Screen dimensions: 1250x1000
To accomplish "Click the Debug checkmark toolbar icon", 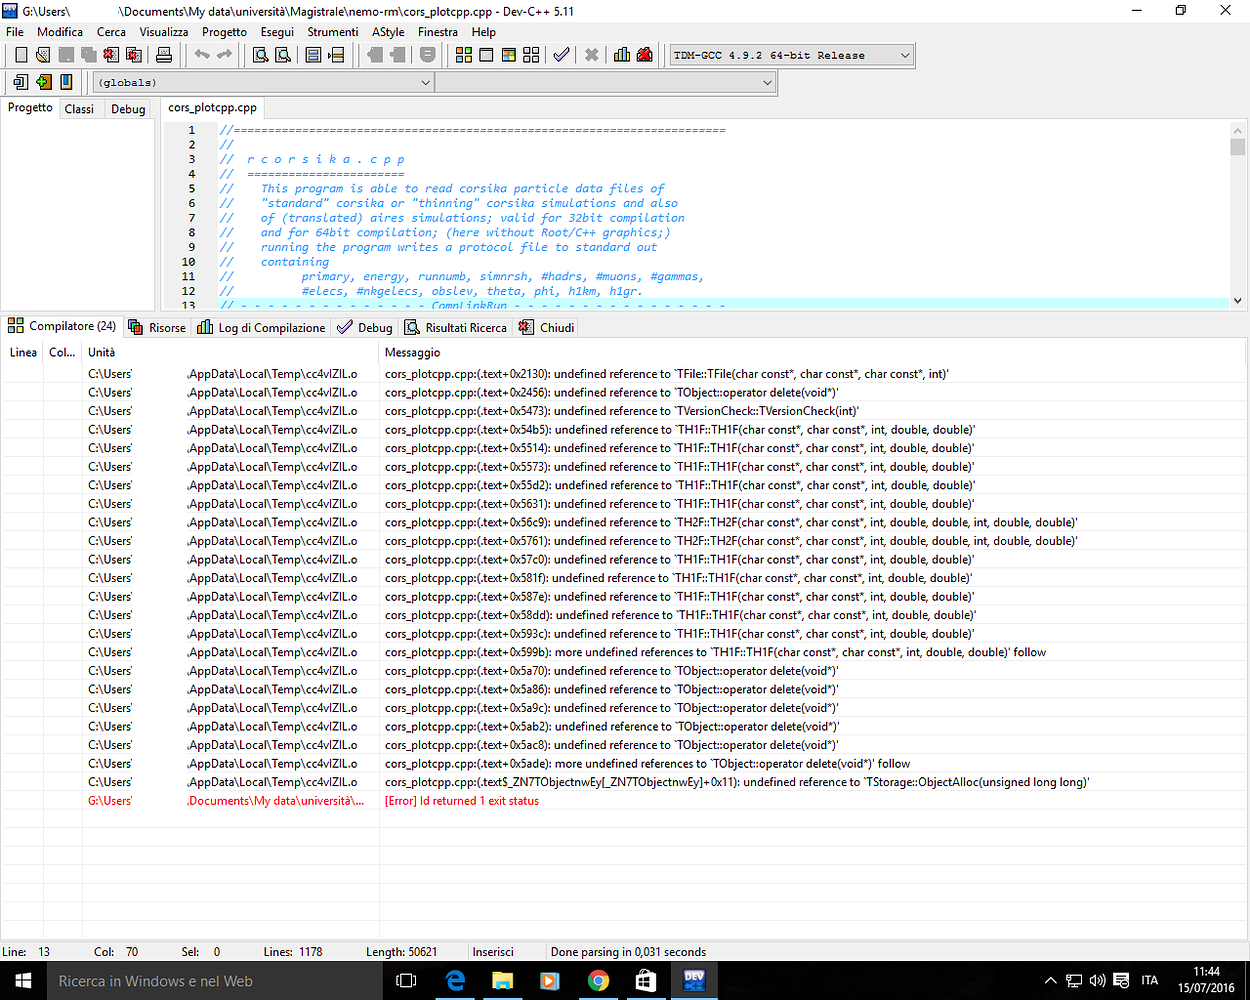I will pyautogui.click(x=561, y=55).
